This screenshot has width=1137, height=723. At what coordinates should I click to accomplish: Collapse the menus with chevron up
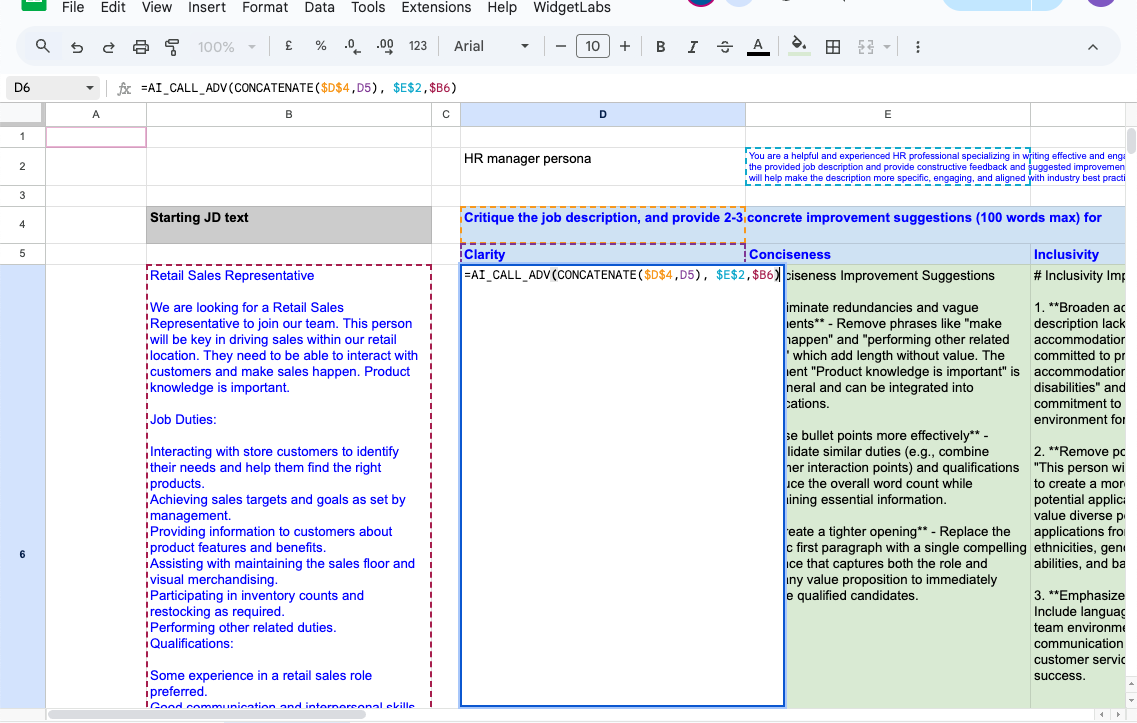pos(1093,47)
